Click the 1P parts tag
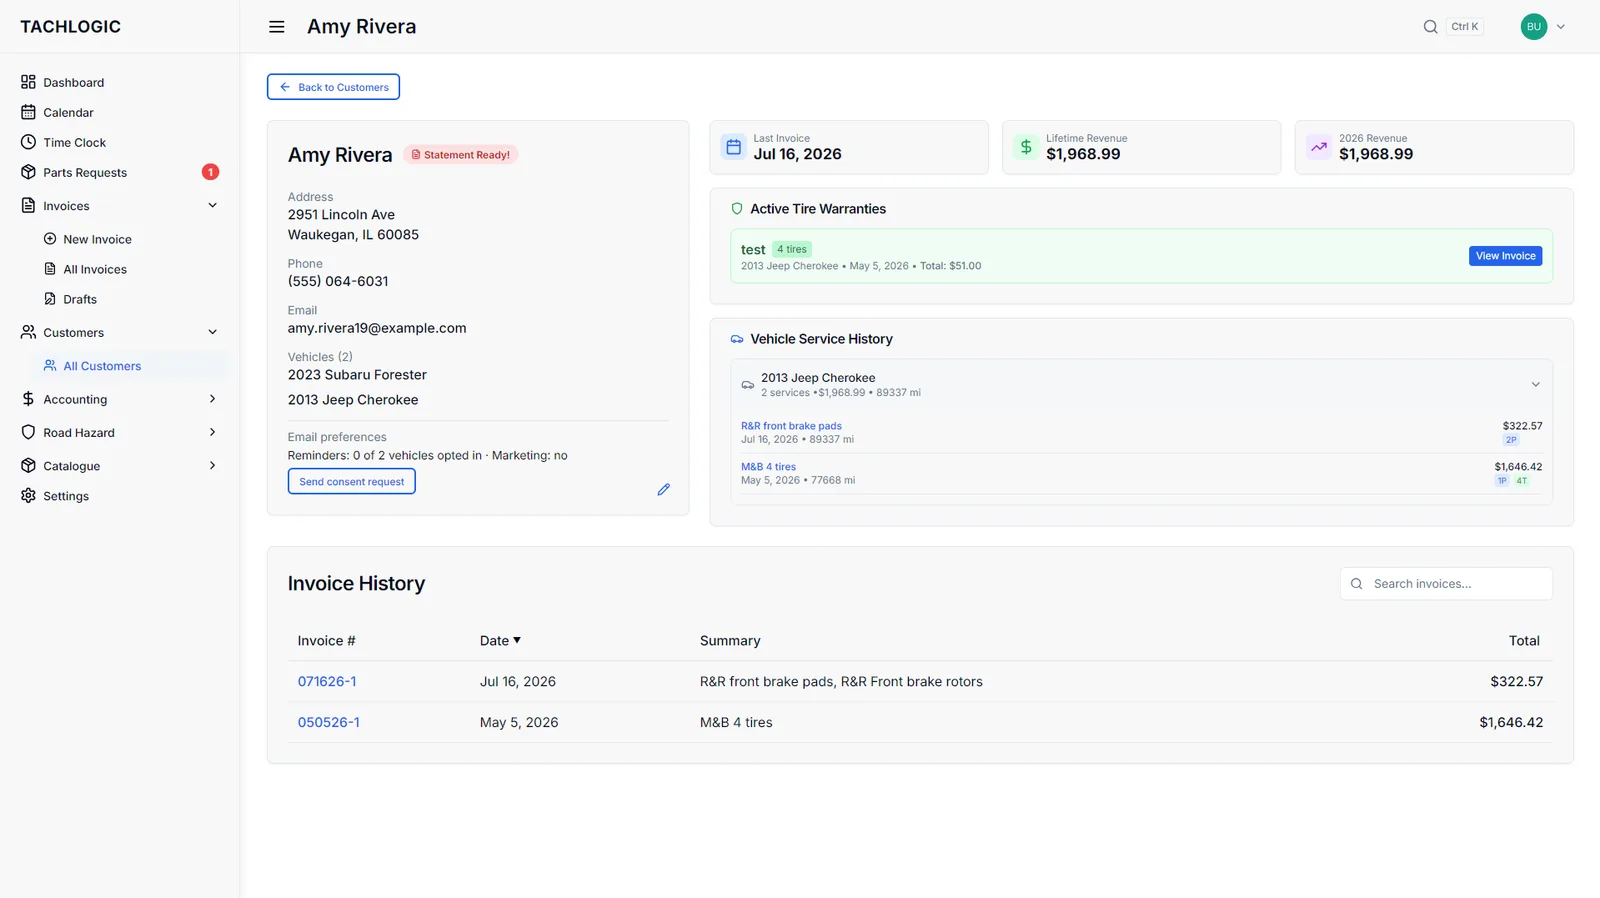The height and width of the screenshot is (898, 1600). 1501,481
